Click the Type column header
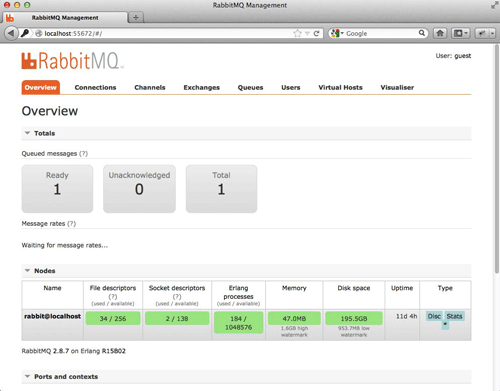Image resolution: width=500 pixels, height=391 pixels. (x=445, y=288)
